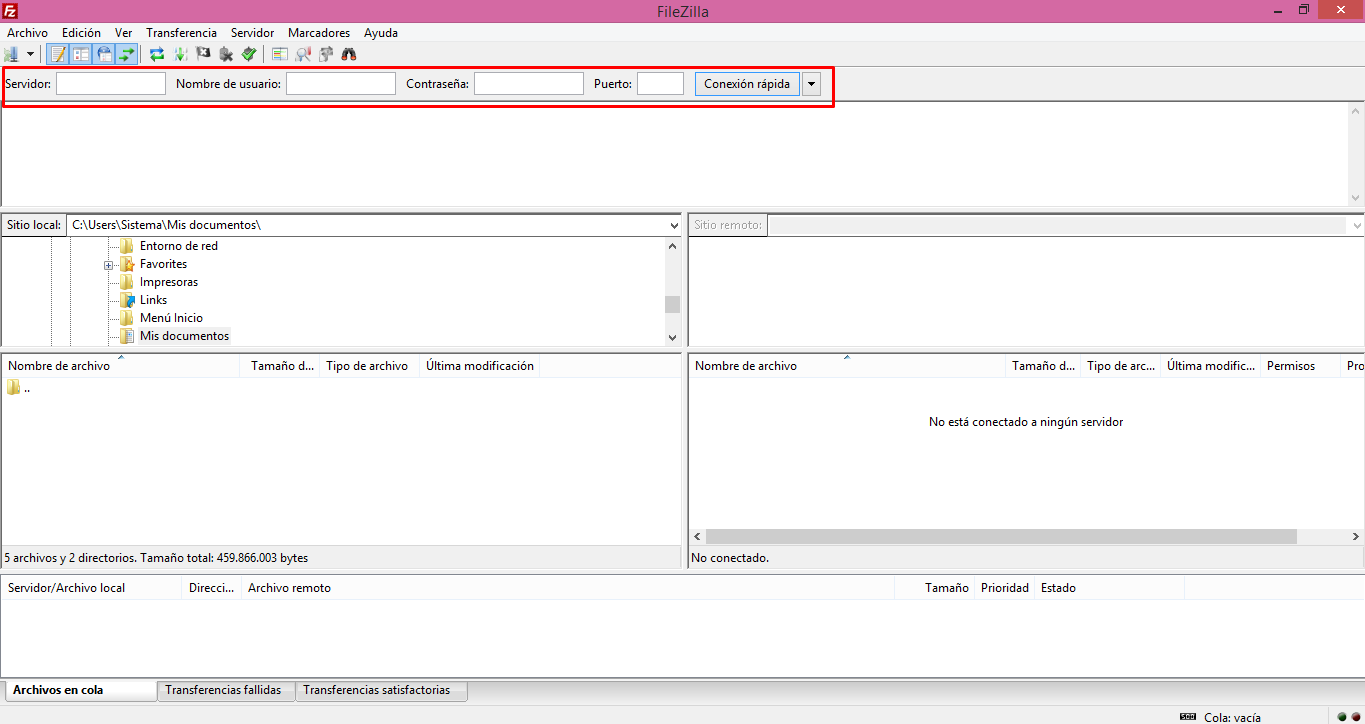Open the Transferencia menu
1365x724 pixels.
(x=181, y=33)
